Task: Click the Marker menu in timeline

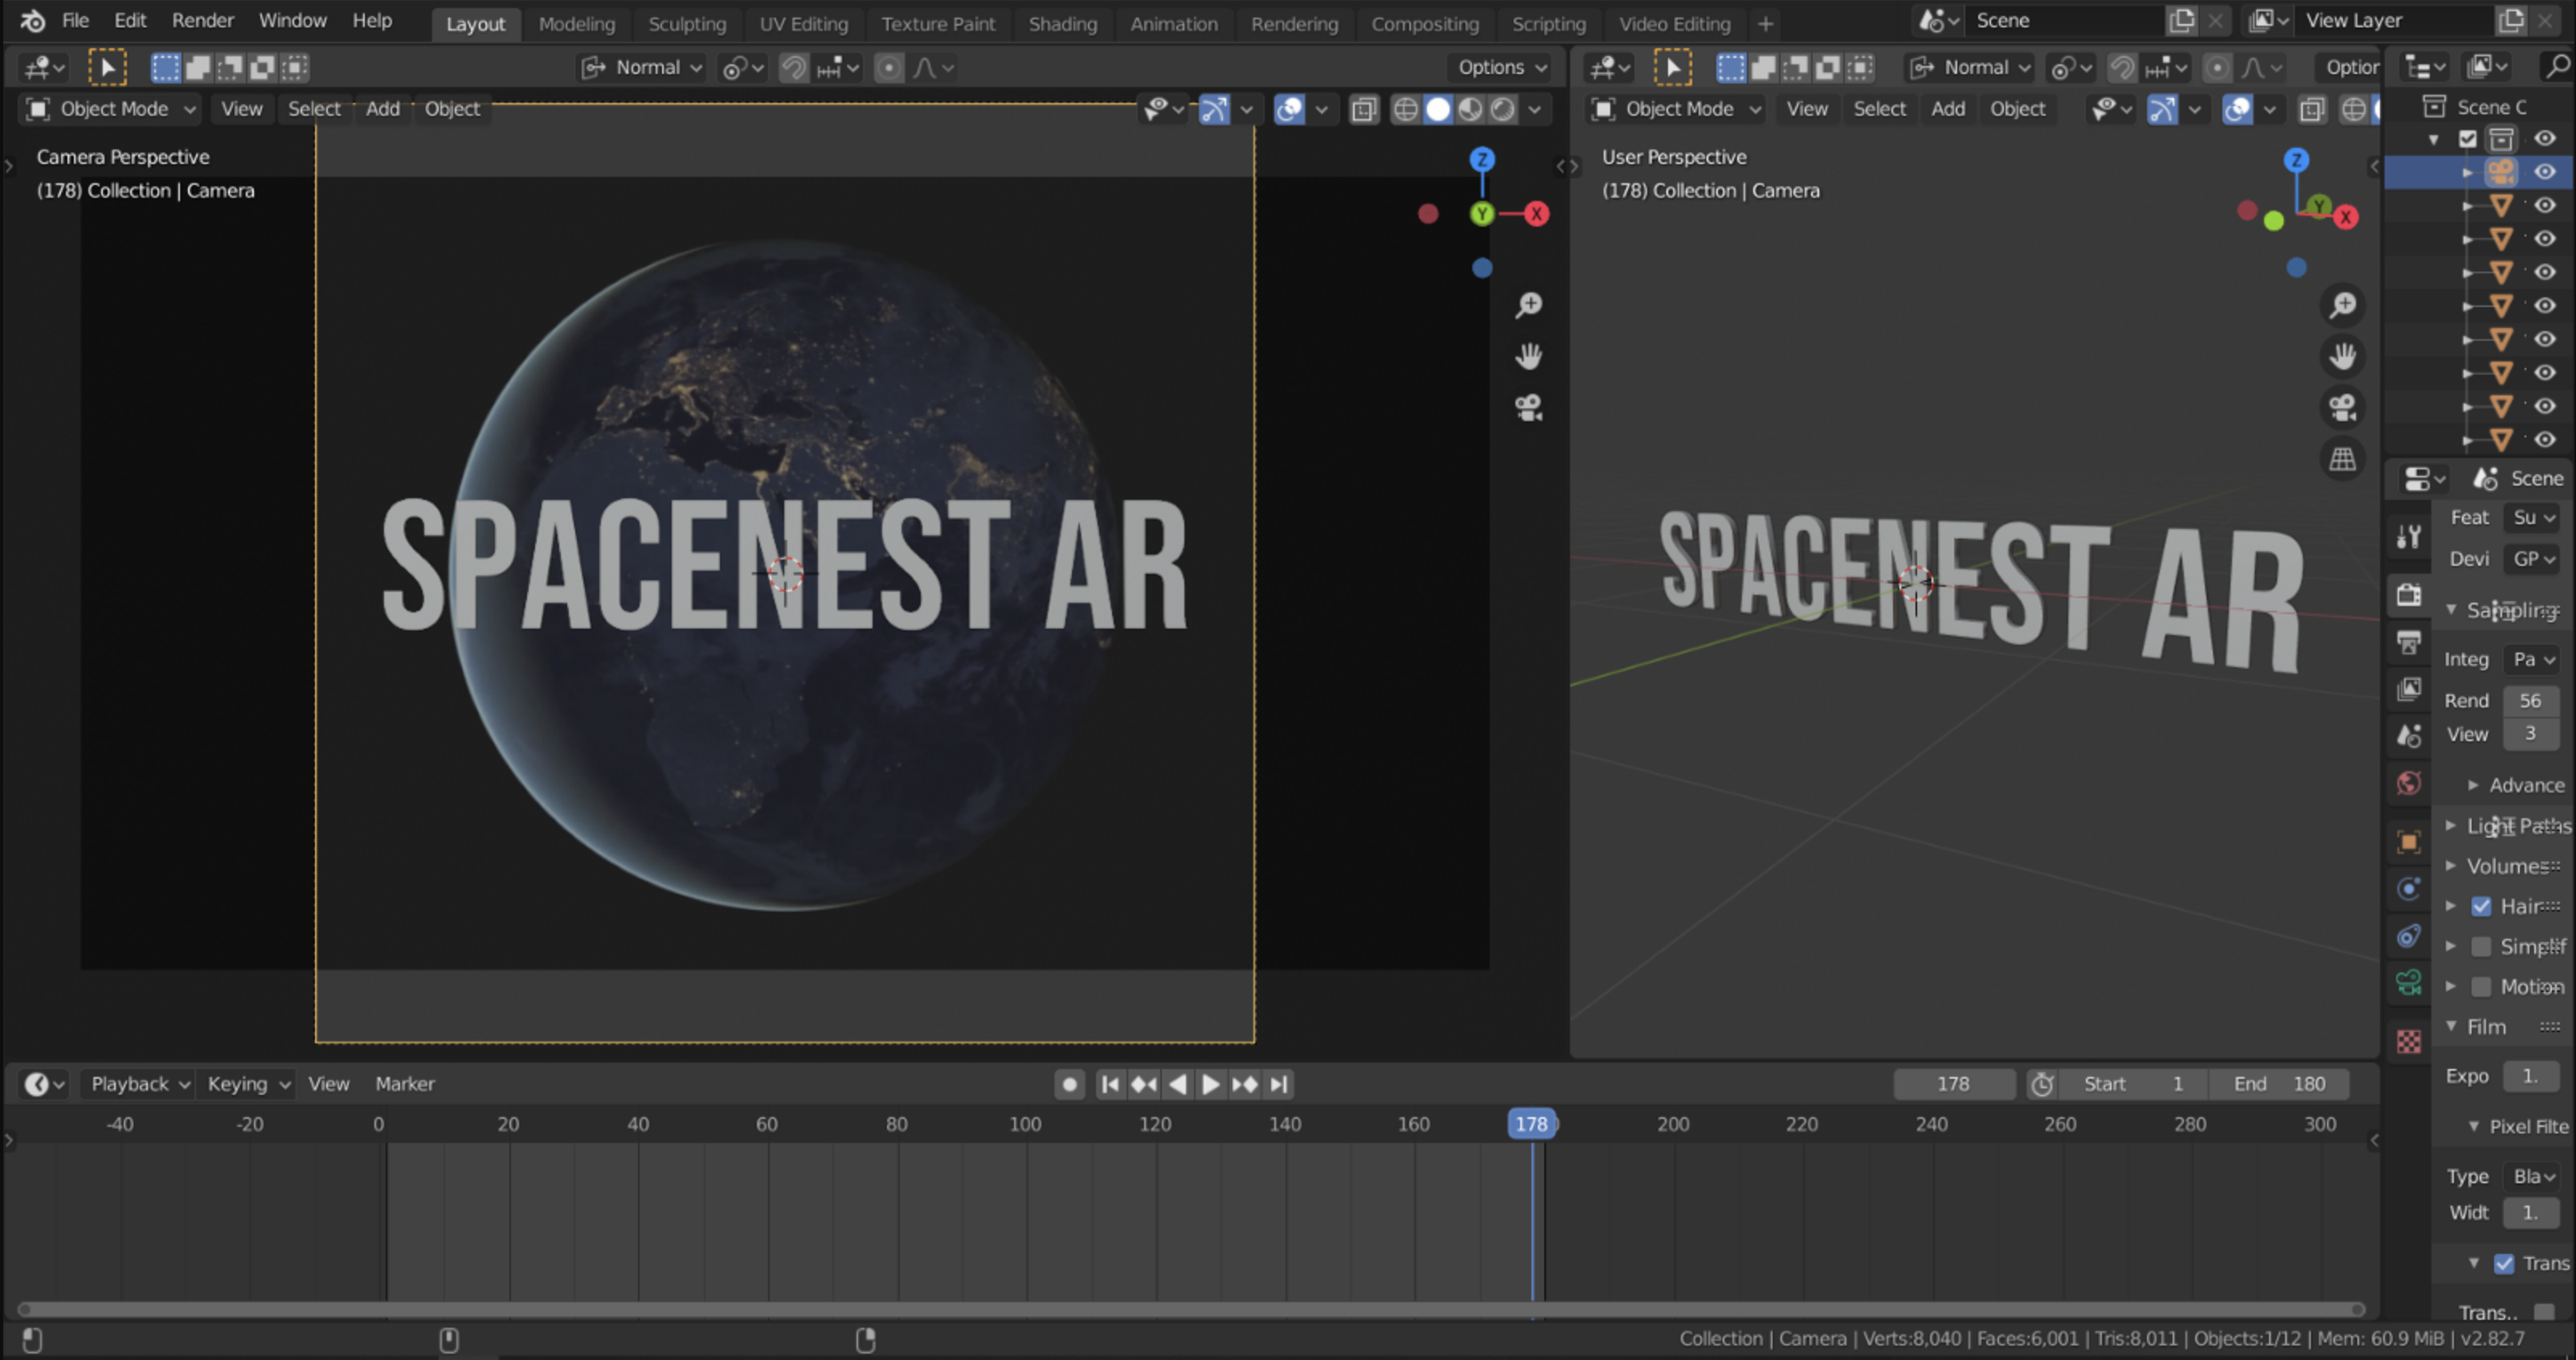Action: [x=404, y=1084]
